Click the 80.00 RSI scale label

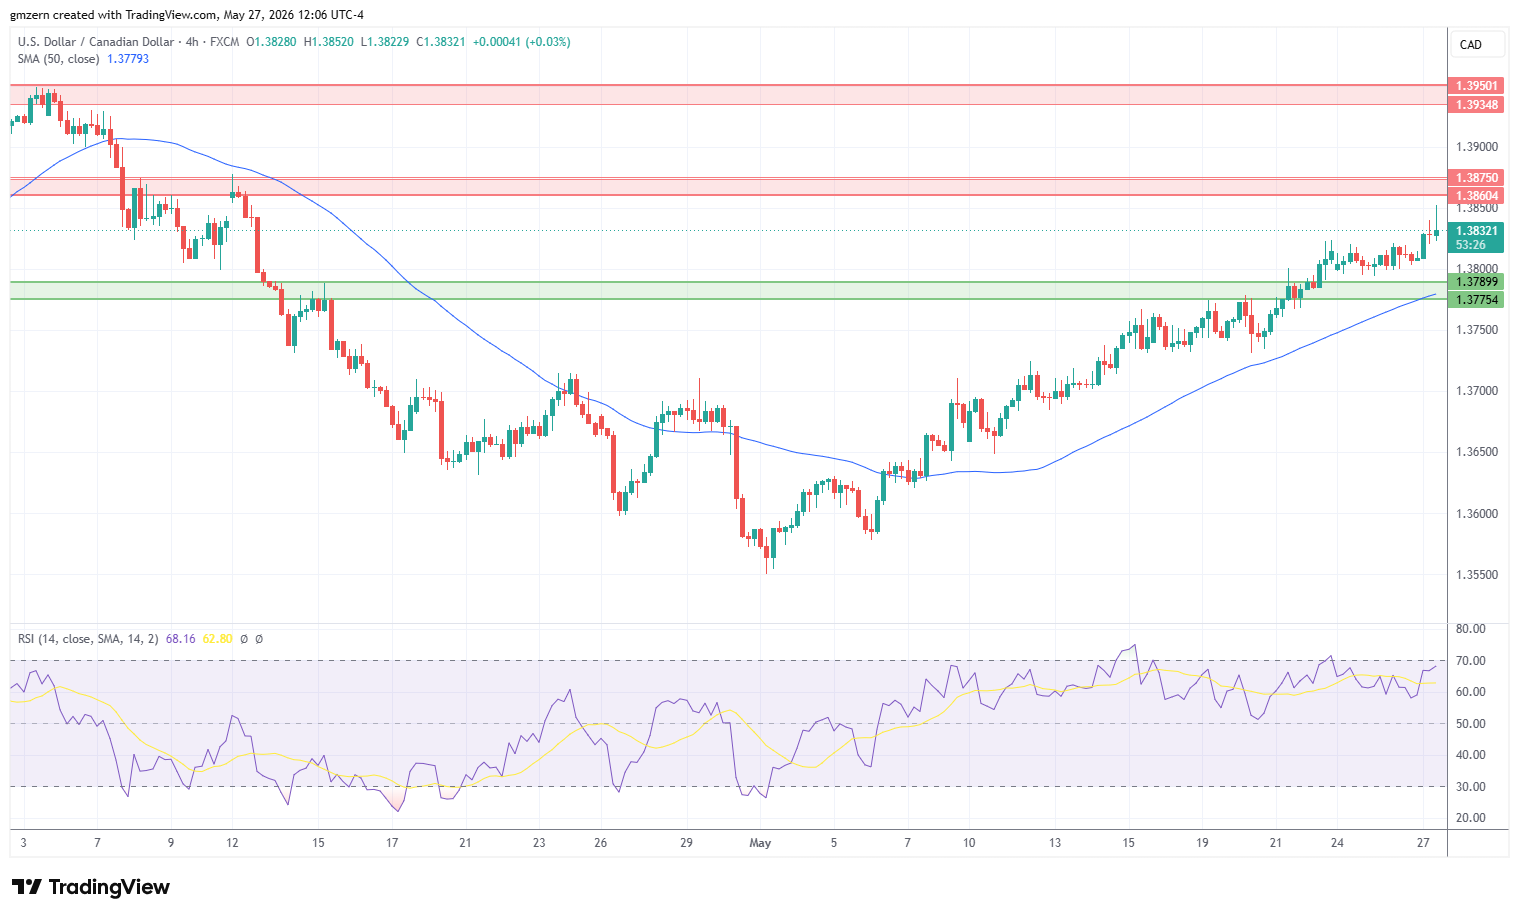[1471, 629]
